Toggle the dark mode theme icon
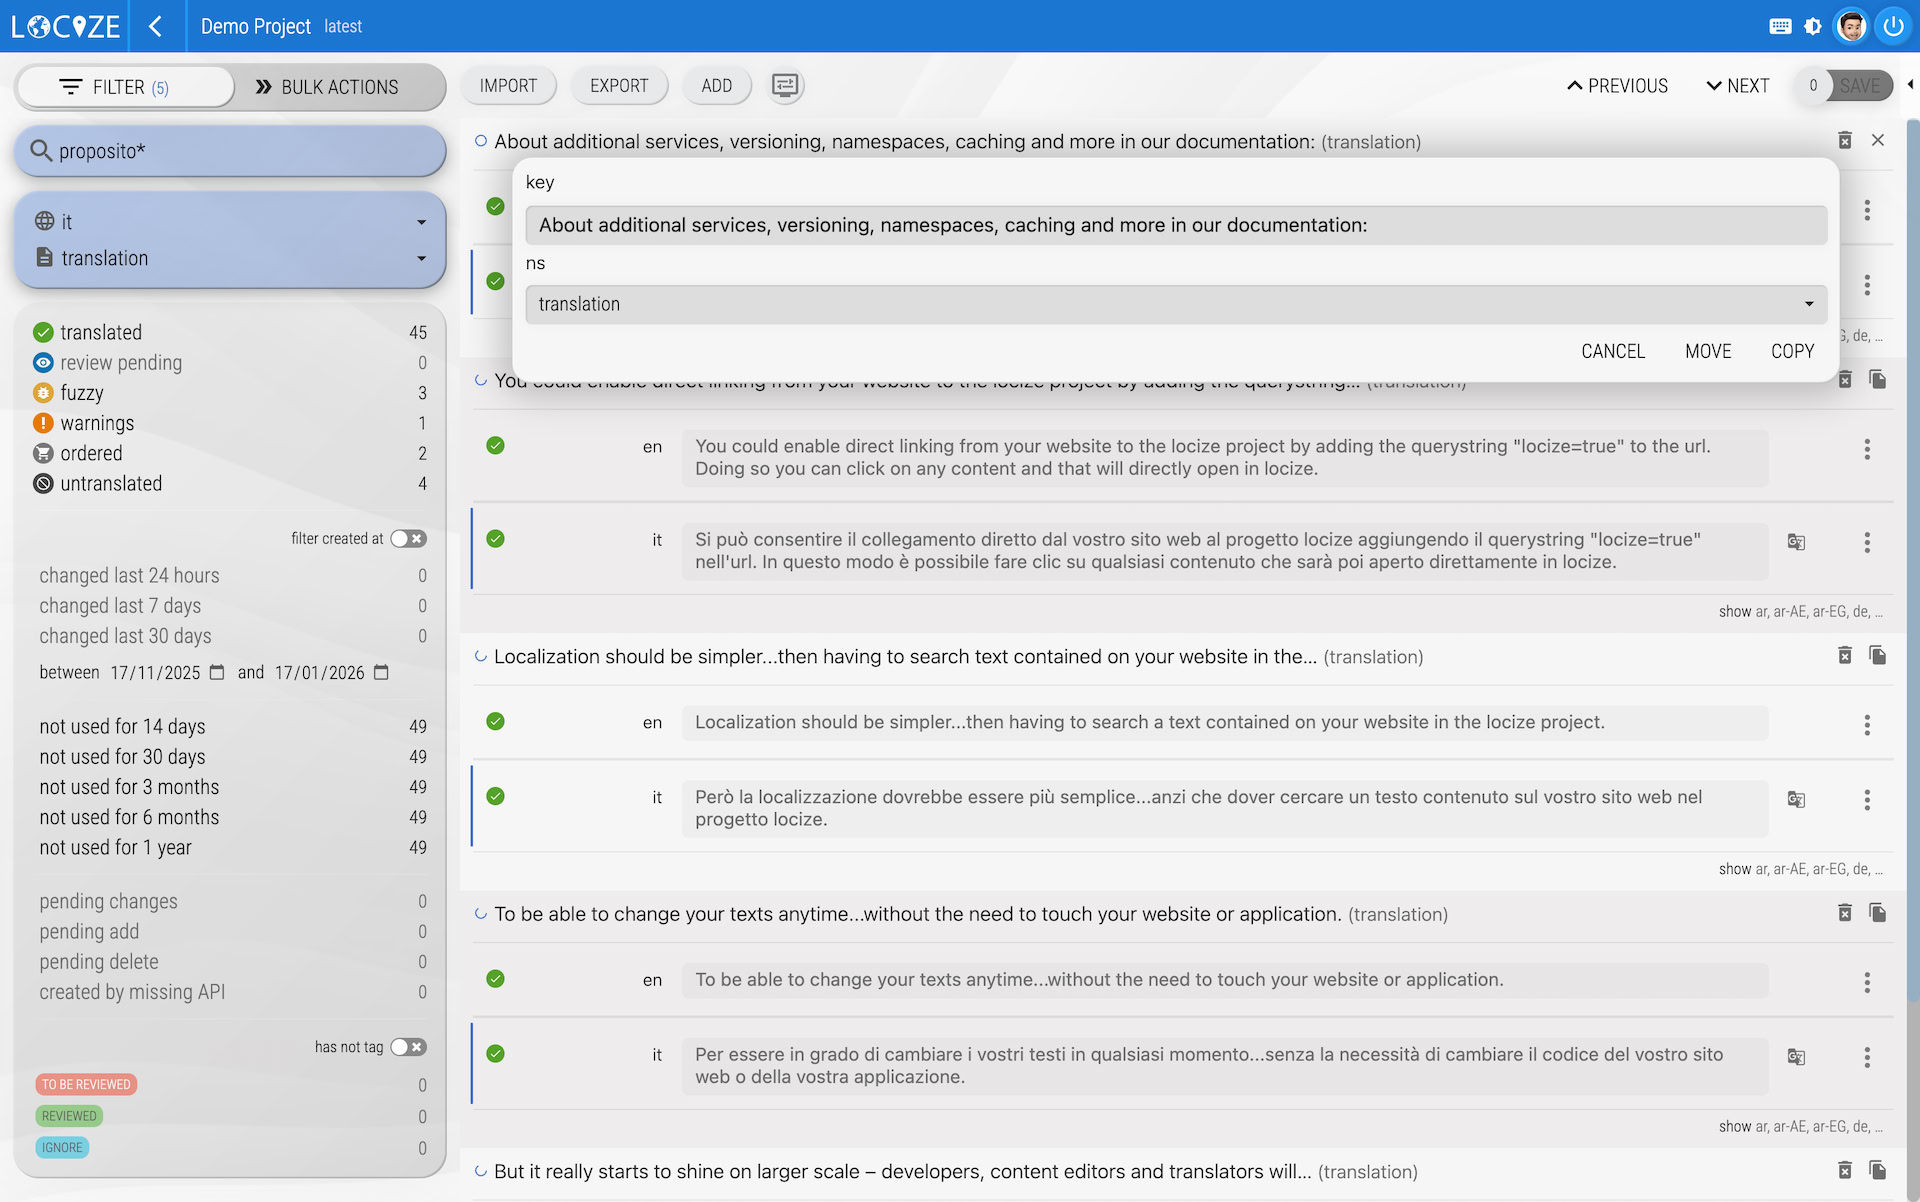The width and height of the screenshot is (1920, 1202). (x=1813, y=26)
